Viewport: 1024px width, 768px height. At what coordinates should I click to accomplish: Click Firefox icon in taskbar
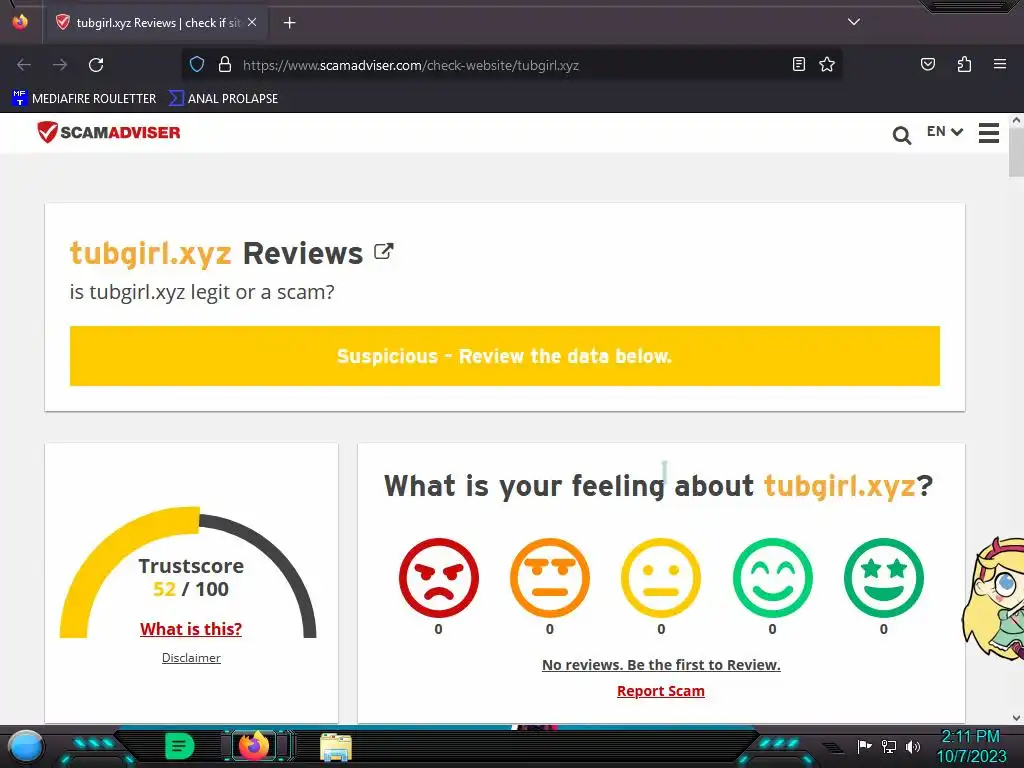tap(254, 746)
